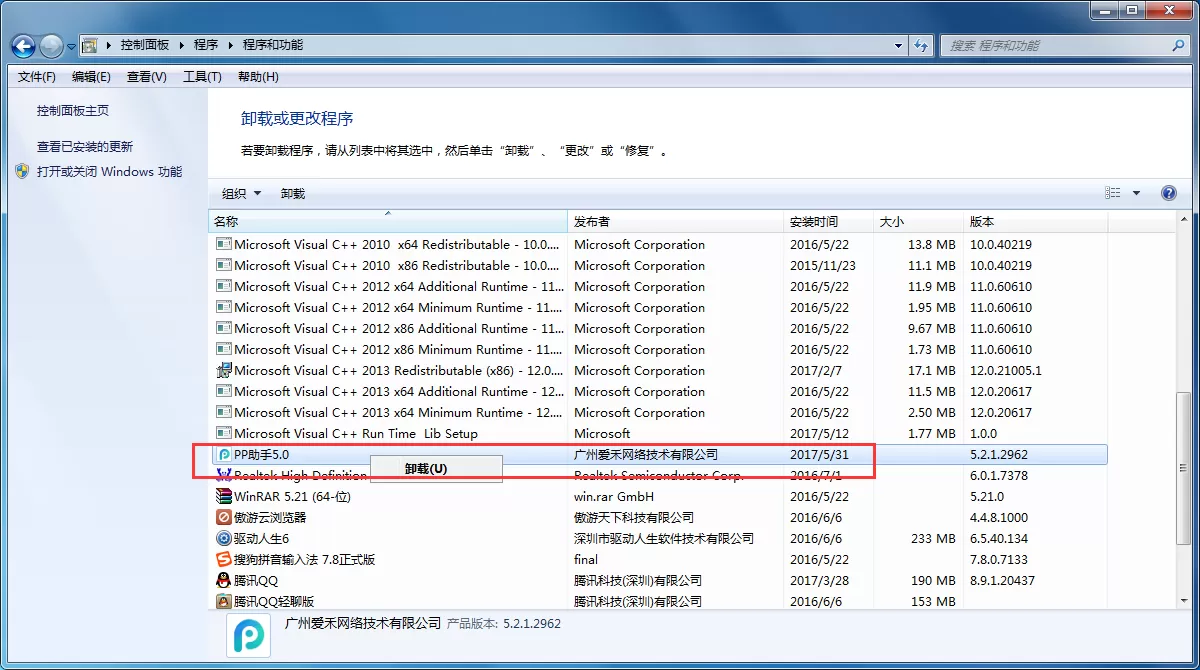Click icon of Visual C++ Run Time Lib Setup
The image size is (1200, 670).
pyautogui.click(x=225, y=433)
